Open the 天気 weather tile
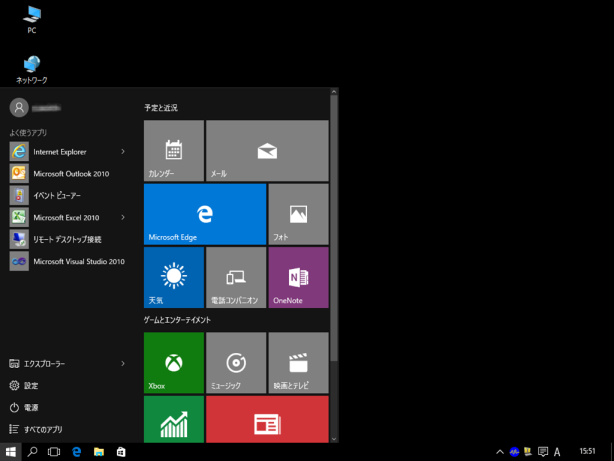The image size is (614, 461). (x=174, y=277)
